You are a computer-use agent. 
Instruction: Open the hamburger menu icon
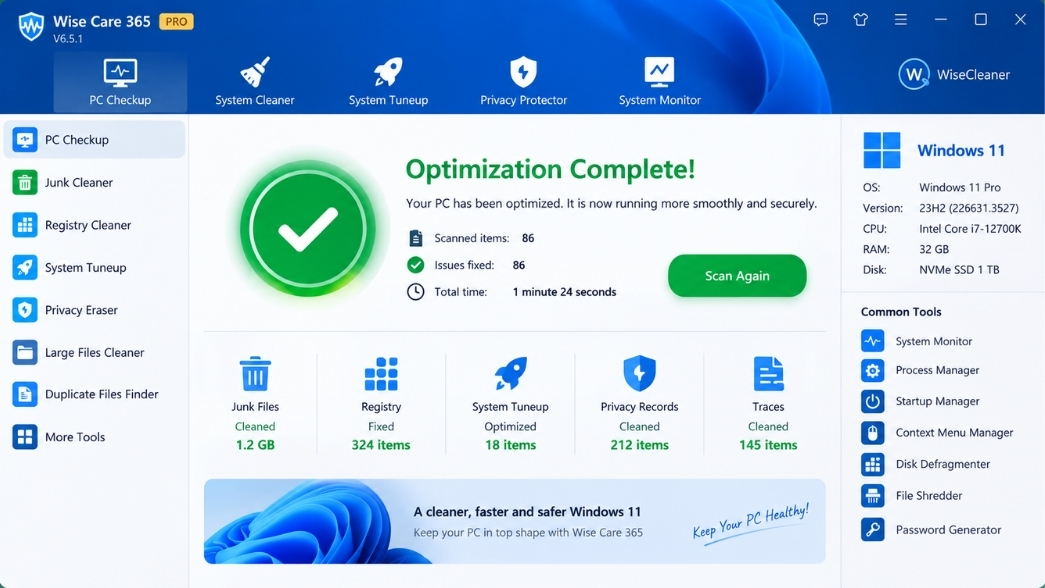point(900,19)
